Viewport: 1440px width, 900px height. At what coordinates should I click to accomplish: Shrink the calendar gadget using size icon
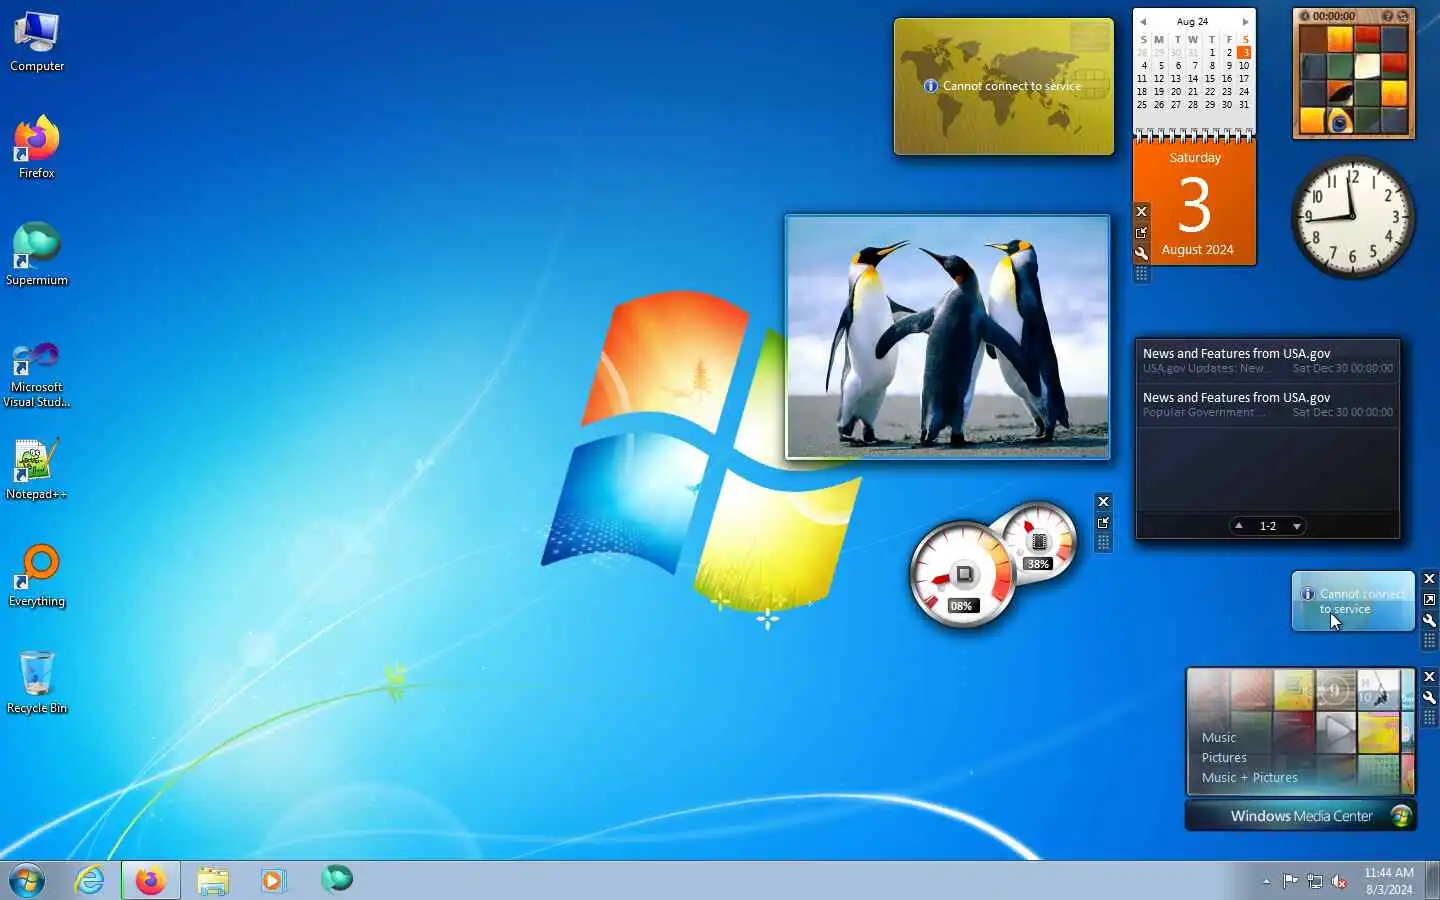1141,232
